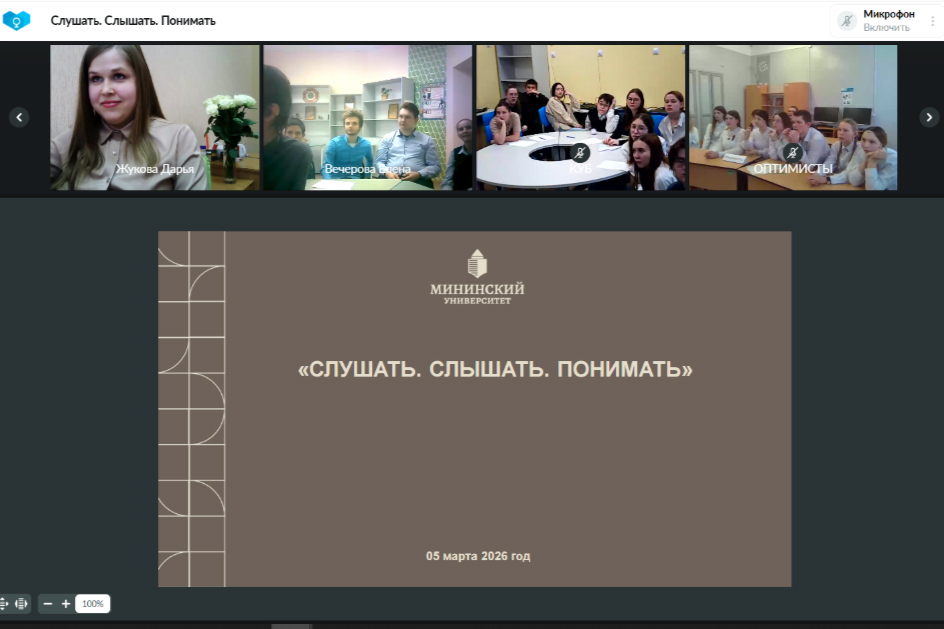Click the slide title «СЛУШАТЬ. СЛЫШАТЬ. ПОНИМАТЬ»
The height and width of the screenshot is (629, 944).
point(495,370)
